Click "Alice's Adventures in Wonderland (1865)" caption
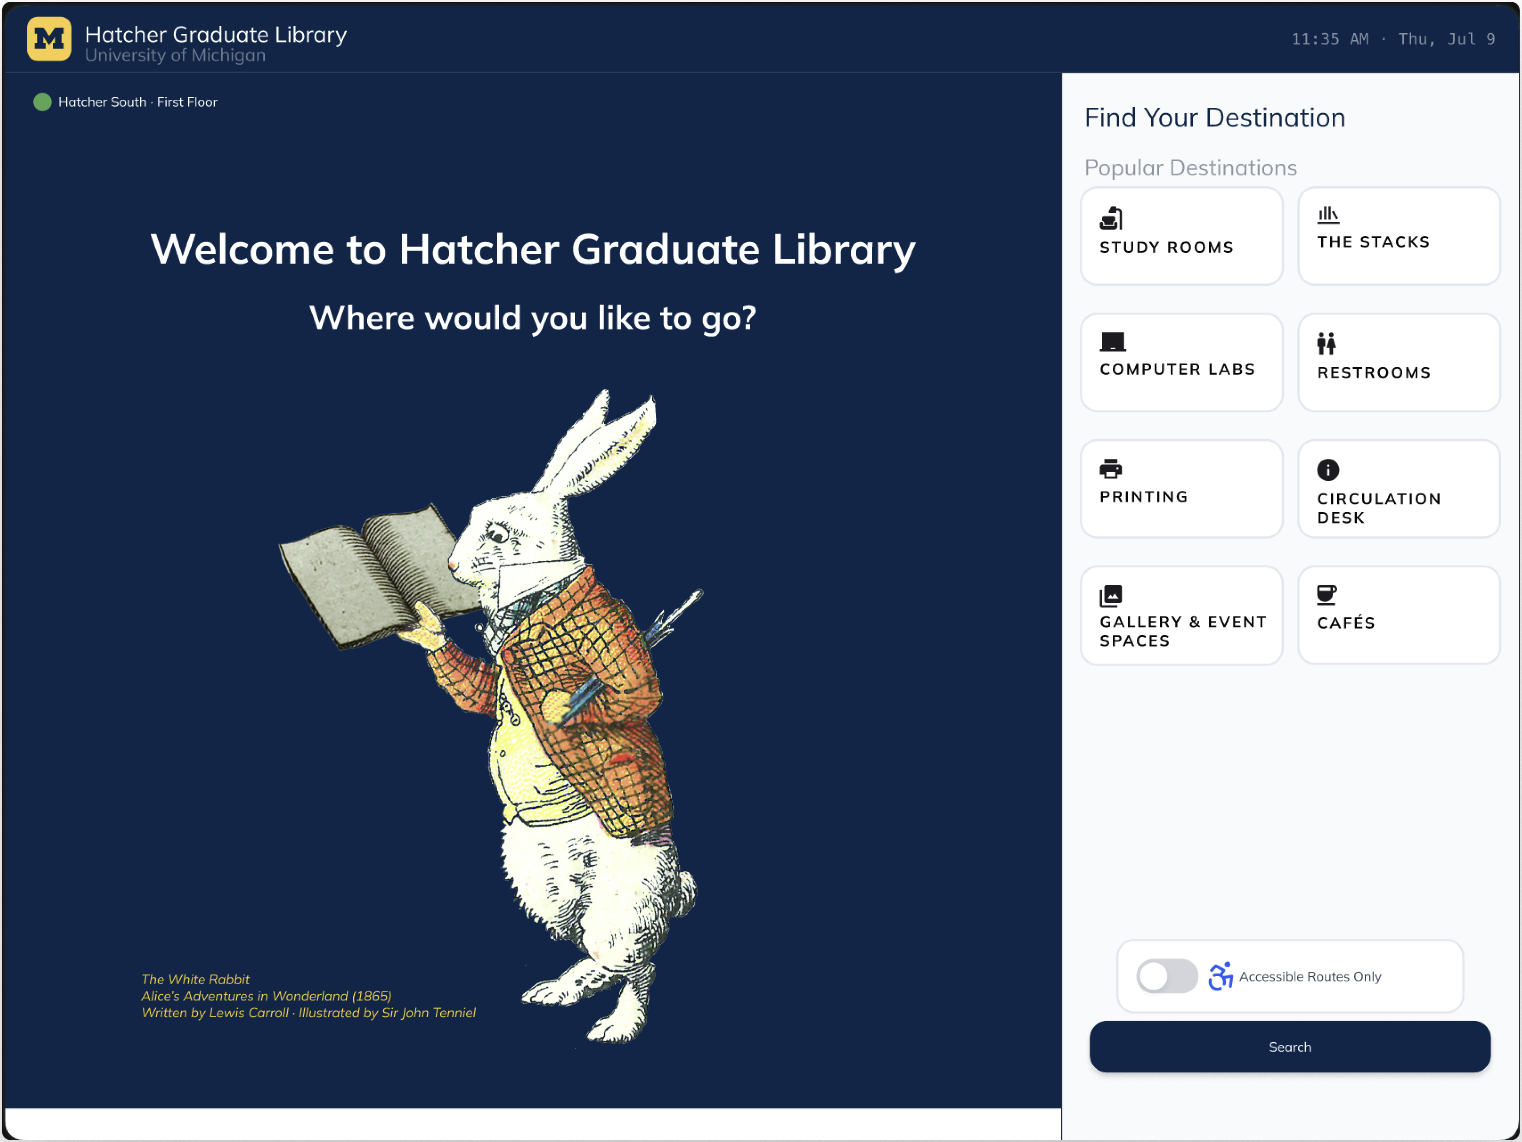Screen dimensions: 1522x1142 click(x=266, y=996)
